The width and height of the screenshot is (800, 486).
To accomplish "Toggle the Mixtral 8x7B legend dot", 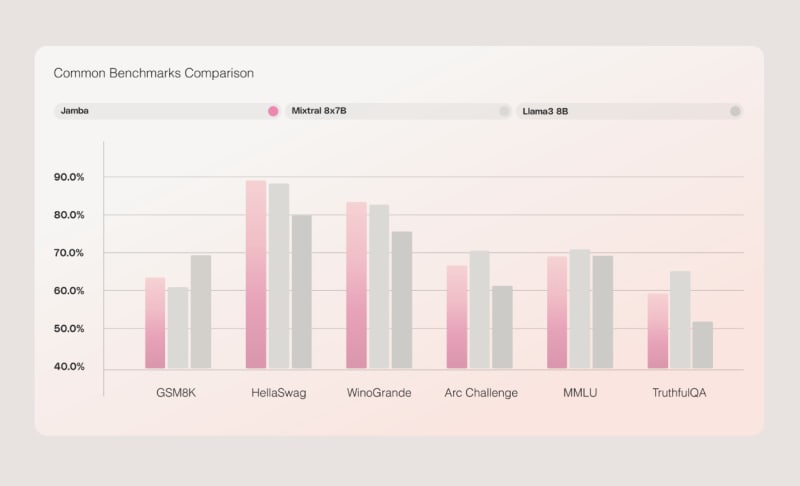I will pos(504,111).
